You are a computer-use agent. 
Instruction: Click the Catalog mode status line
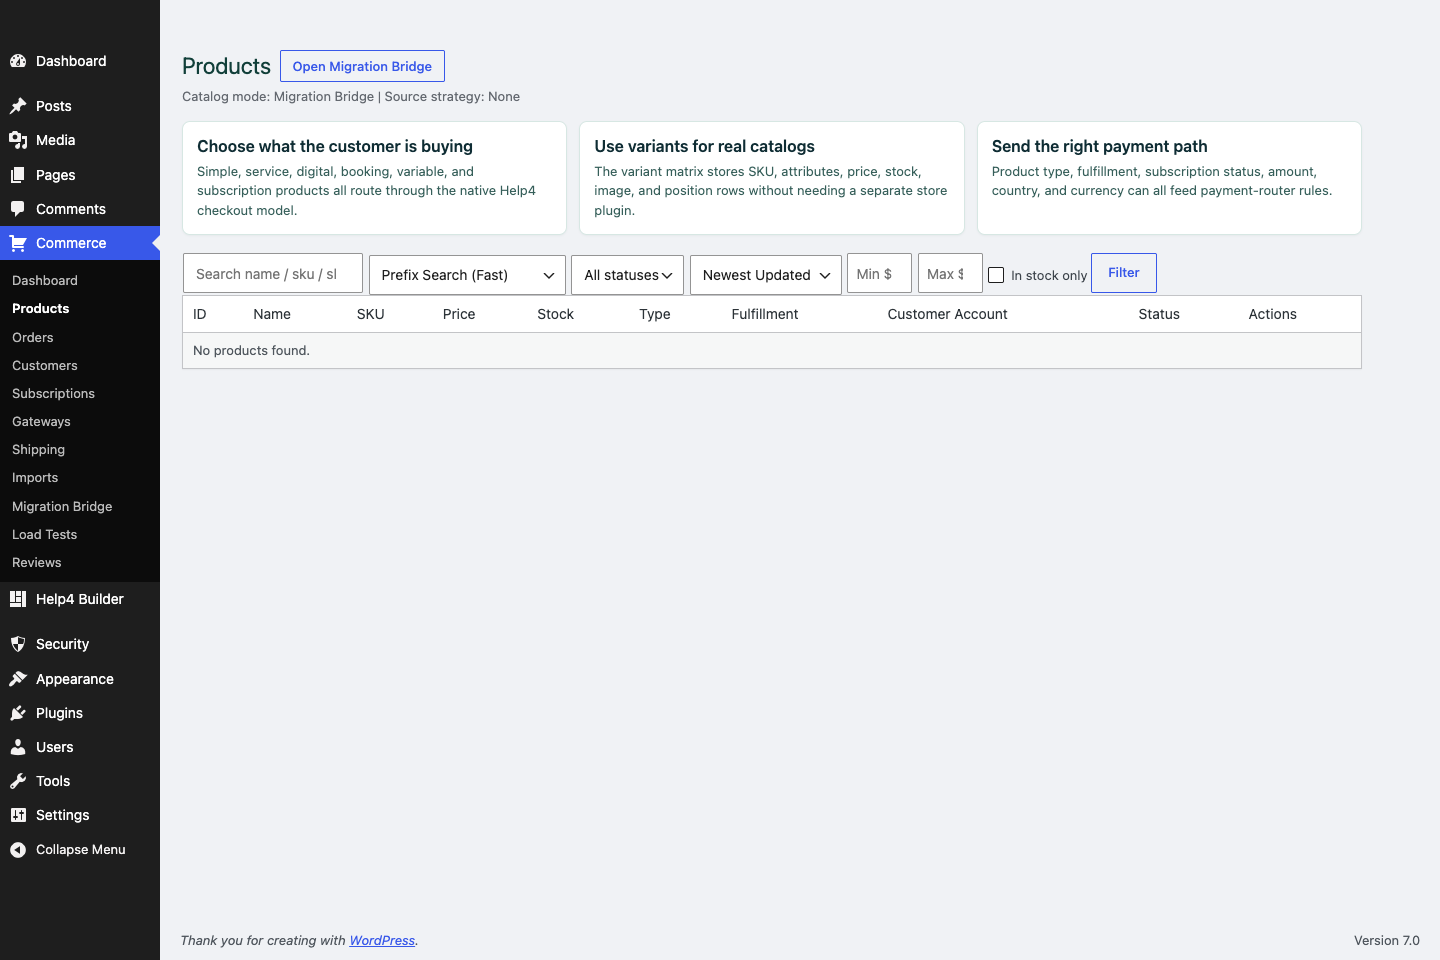pyautogui.click(x=351, y=97)
